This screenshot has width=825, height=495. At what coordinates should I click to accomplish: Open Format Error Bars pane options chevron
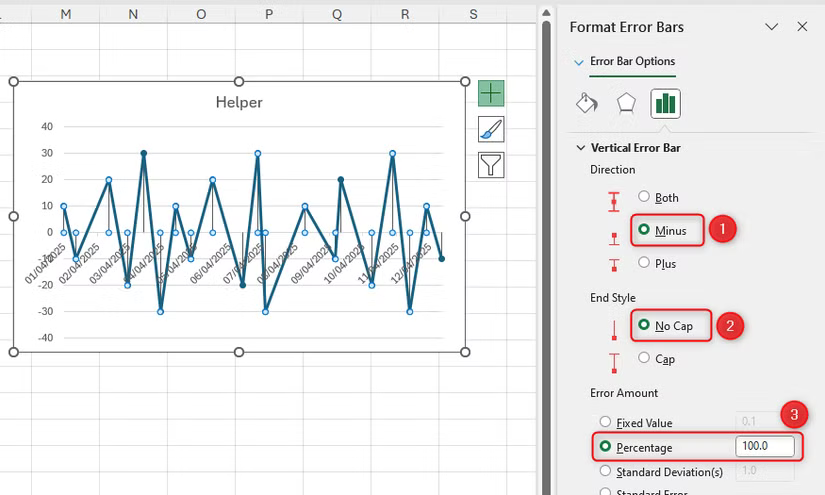pos(771,26)
